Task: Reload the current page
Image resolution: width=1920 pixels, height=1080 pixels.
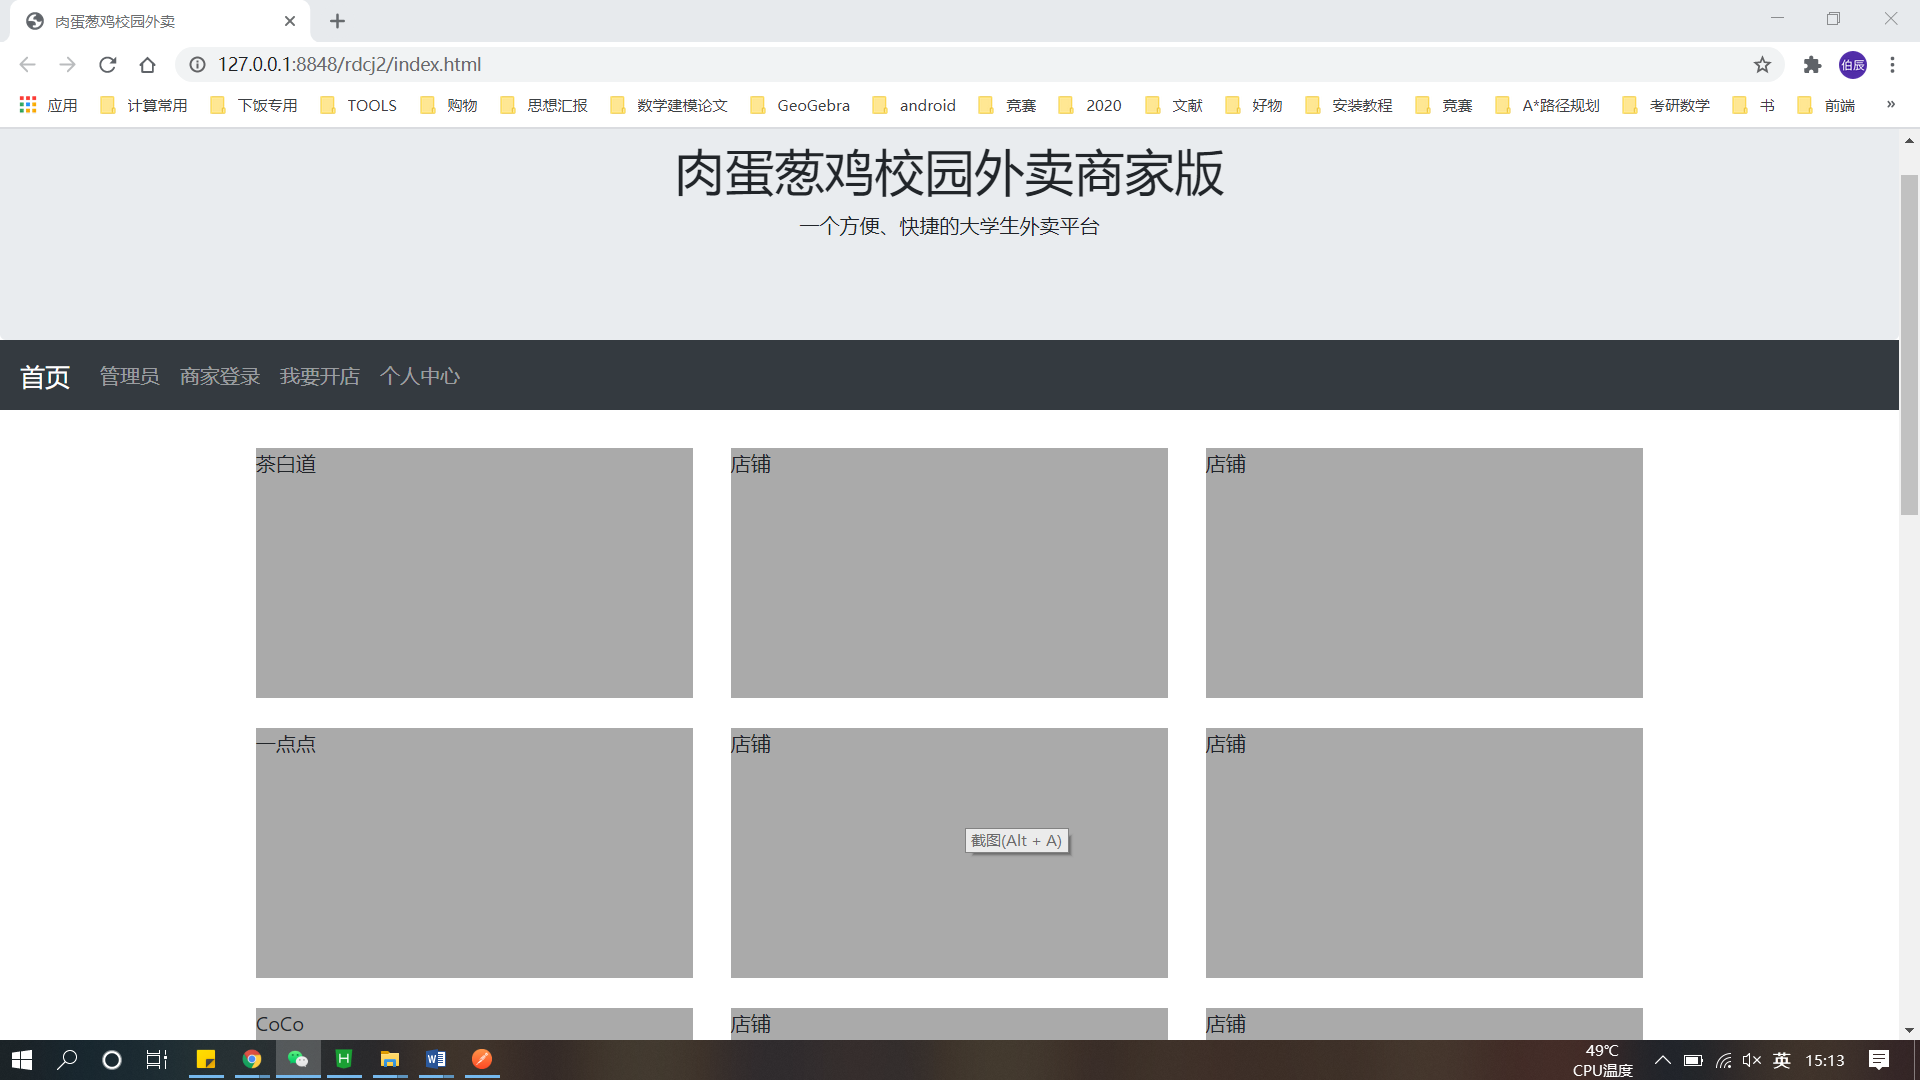Action: (108, 65)
